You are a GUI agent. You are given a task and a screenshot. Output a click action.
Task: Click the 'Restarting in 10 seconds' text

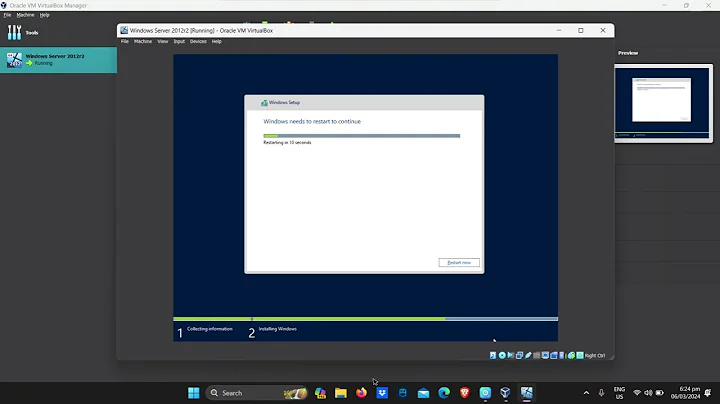[x=287, y=143]
